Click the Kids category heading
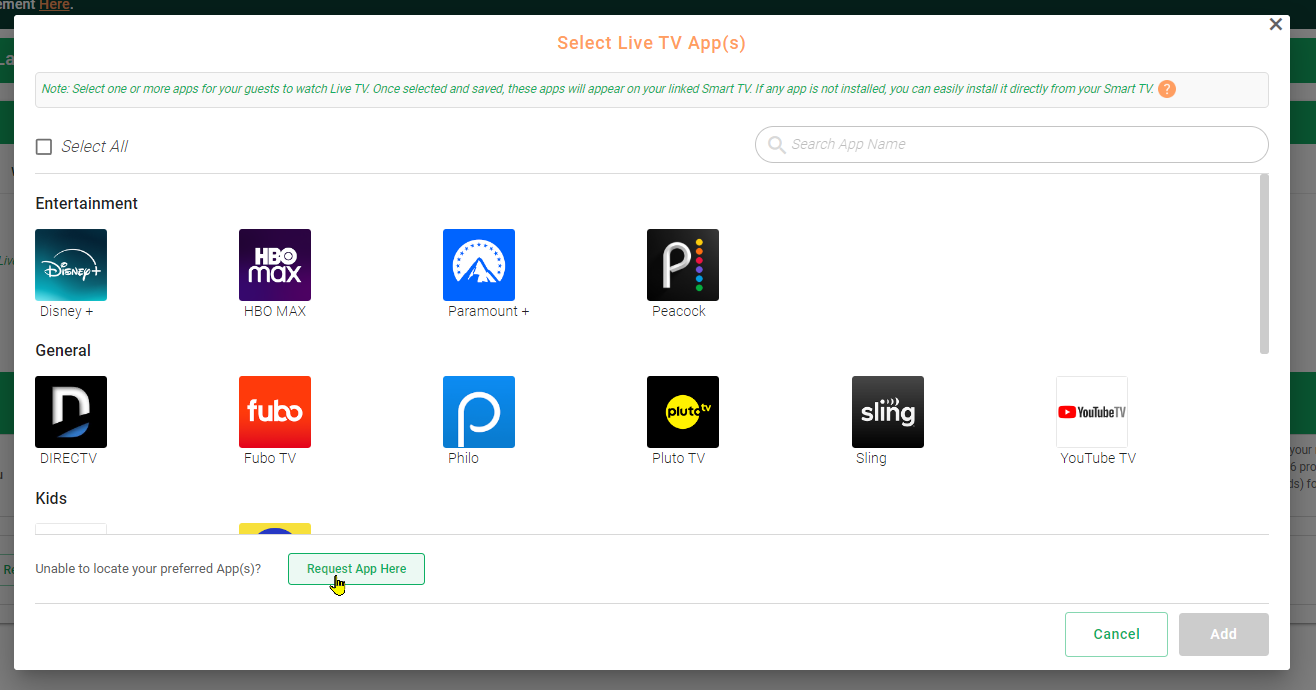The height and width of the screenshot is (690, 1316). pyautogui.click(x=51, y=498)
